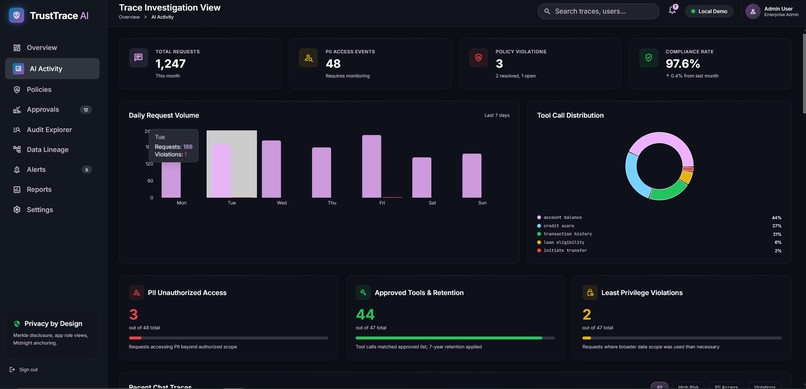Viewport: 806px width, 389px height.
Task: Click the "Daily Request Volume" heading
Action: pyautogui.click(x=164, y=116)
